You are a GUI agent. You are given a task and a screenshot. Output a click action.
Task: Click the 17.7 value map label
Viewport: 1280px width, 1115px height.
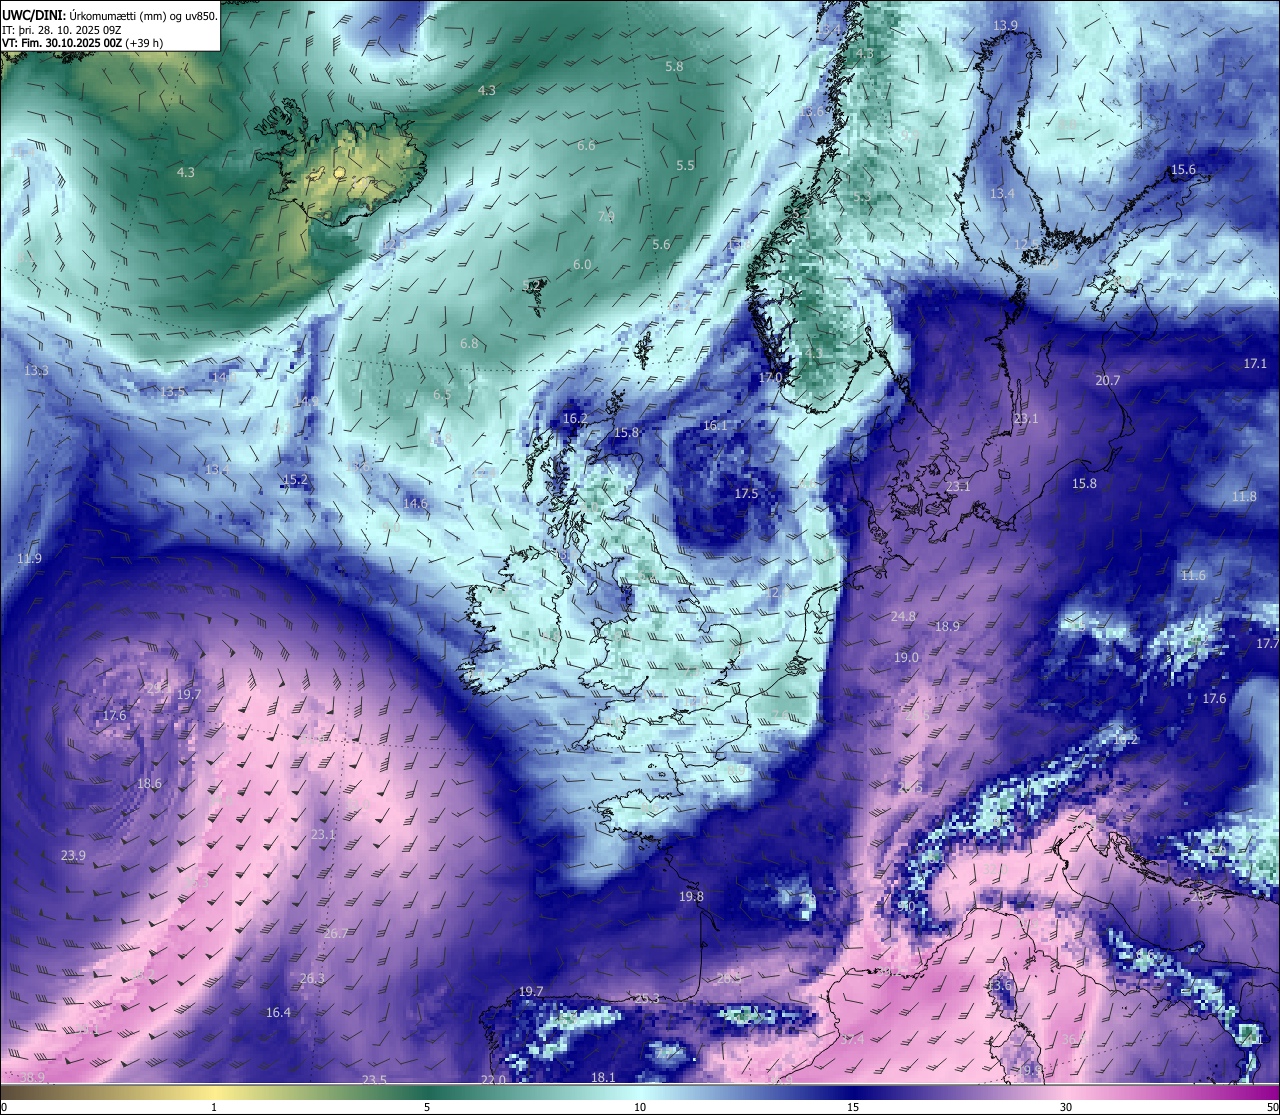pyautogui.click(x=1267, y=644)
